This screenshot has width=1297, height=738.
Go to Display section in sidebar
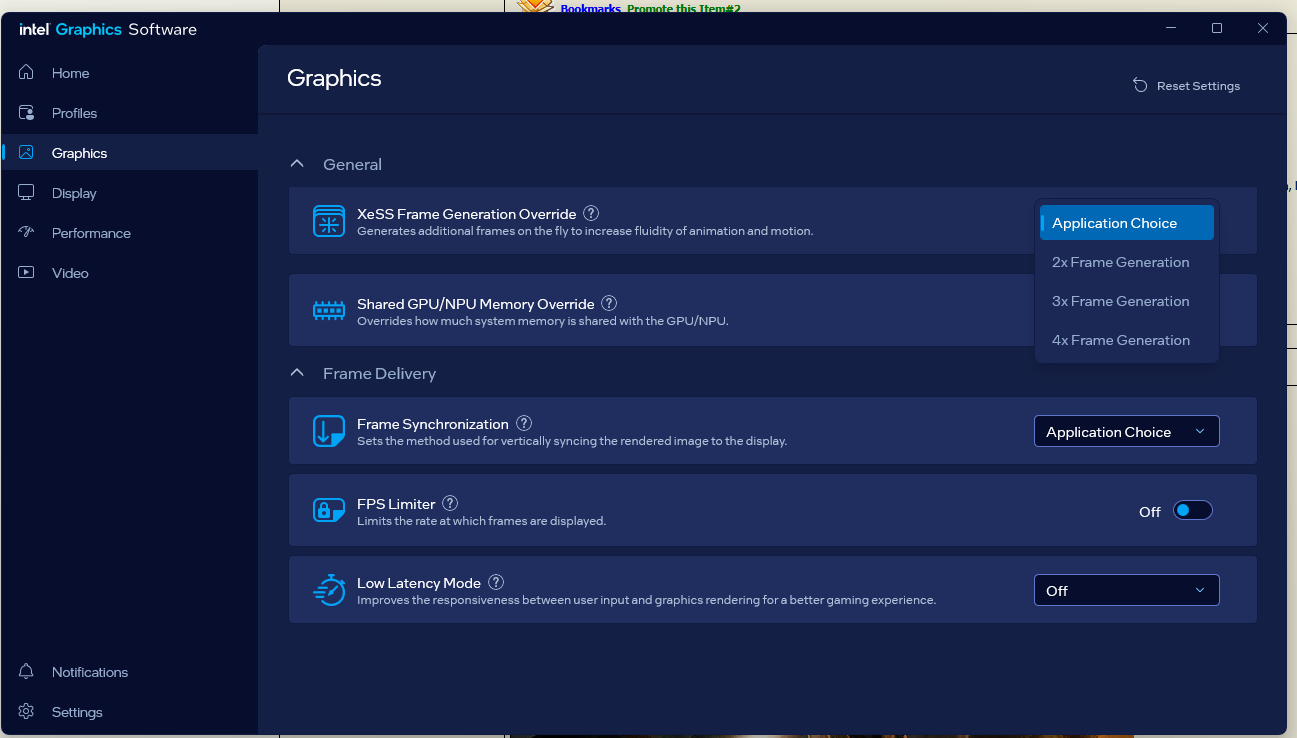[74, 193]
